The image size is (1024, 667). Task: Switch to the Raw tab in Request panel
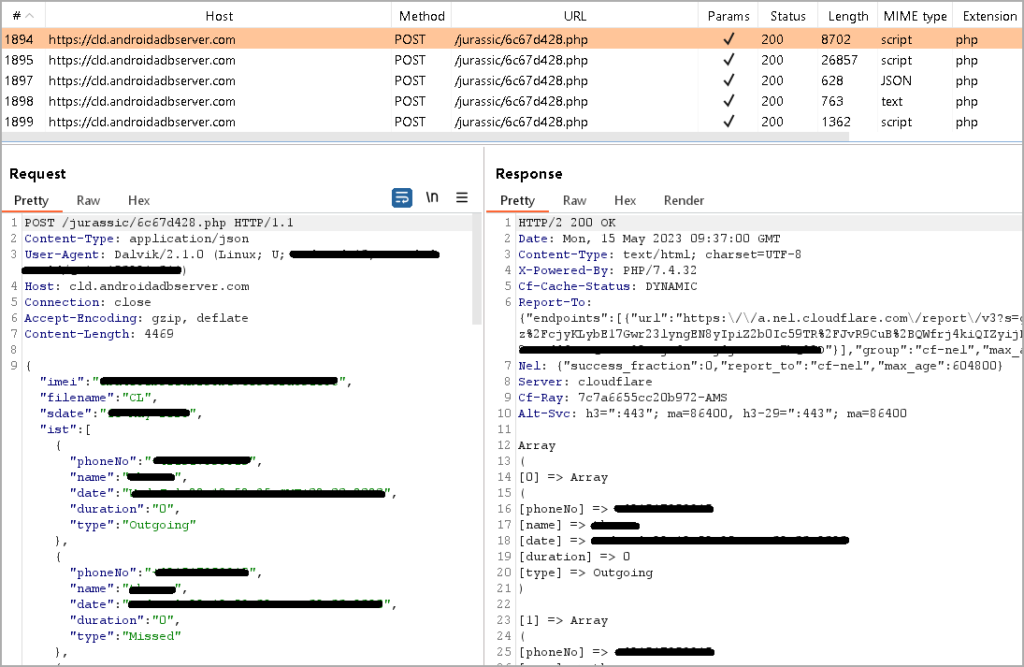pyautogui.click(x=88, y=200)
